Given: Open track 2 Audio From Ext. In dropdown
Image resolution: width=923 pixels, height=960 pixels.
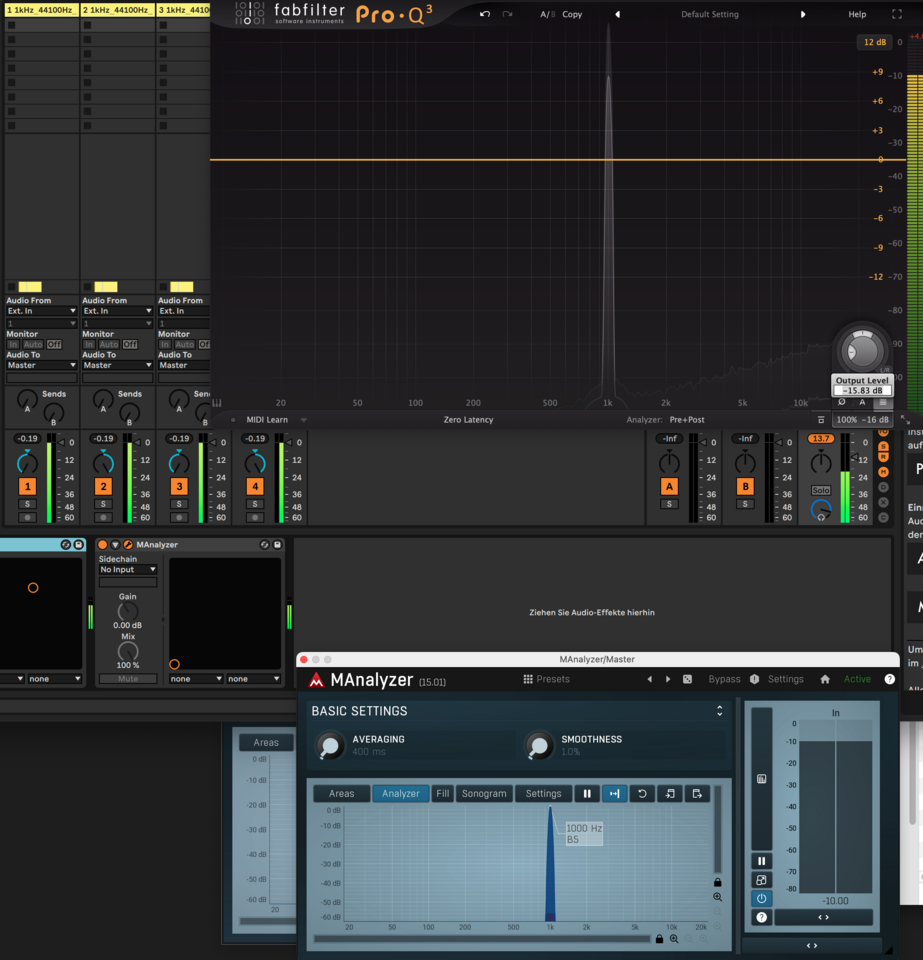Looking at the screenshot, I should (117, 311).
